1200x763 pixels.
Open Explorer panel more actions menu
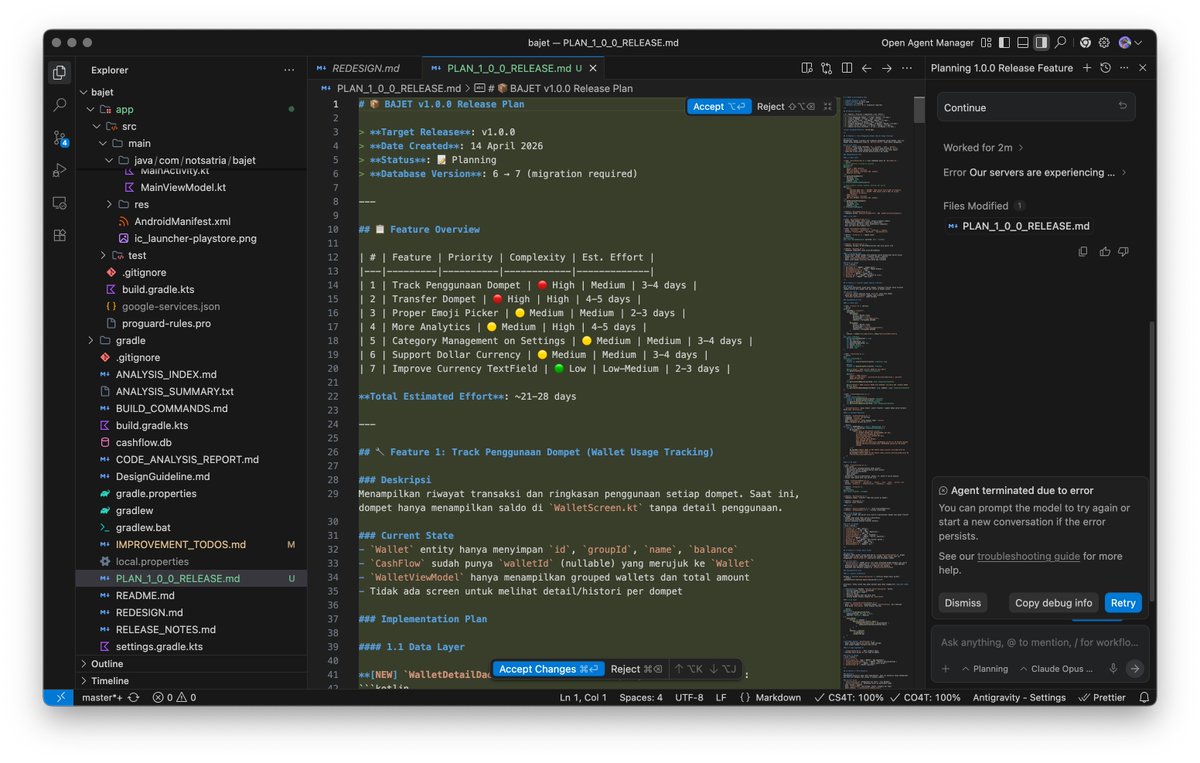click(x=289, y=70)
